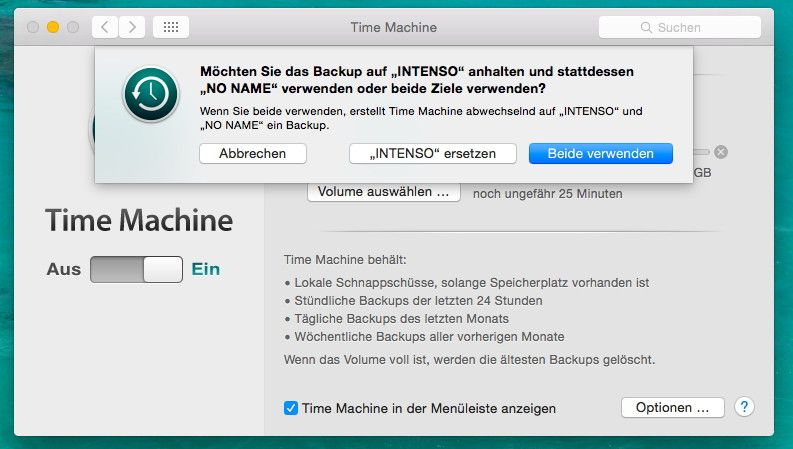Click the help question mark icon

point(744,407)
